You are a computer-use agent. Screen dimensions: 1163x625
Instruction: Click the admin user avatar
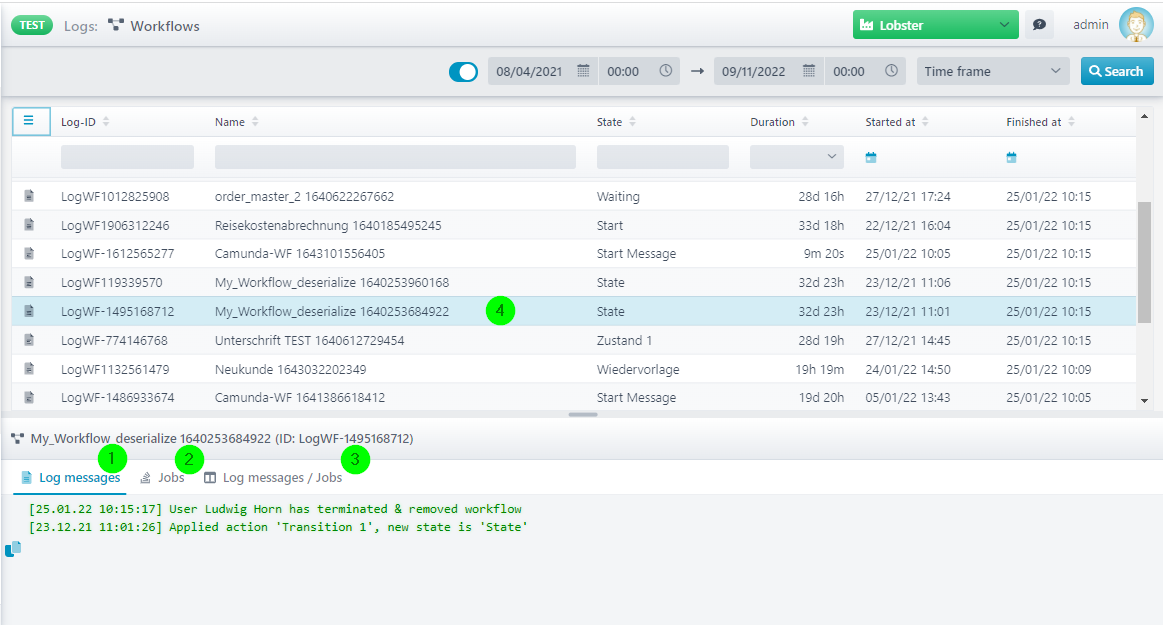[x=1136, y=24]
